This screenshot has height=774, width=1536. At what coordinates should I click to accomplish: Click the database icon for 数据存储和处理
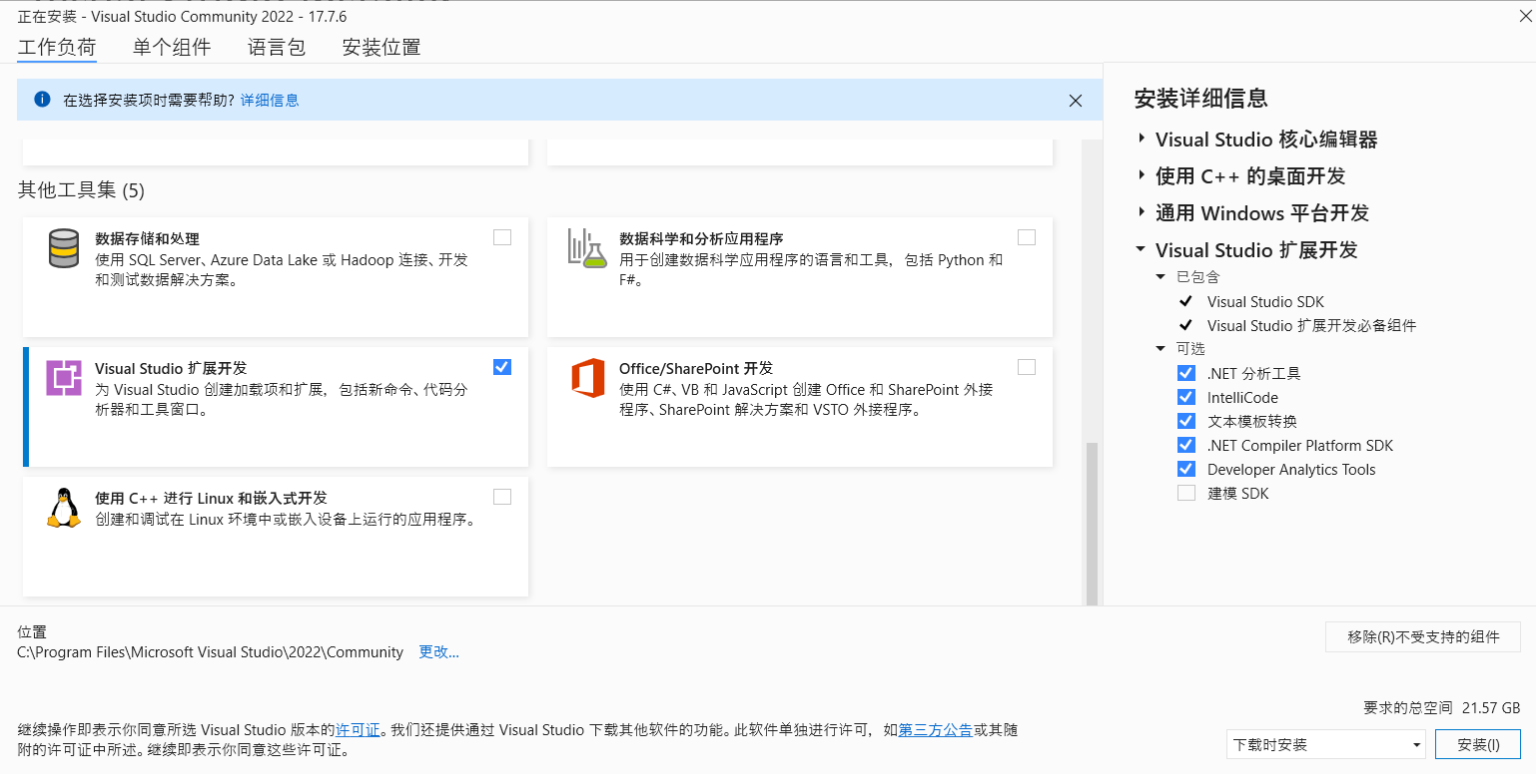click(x=64, y=248)
